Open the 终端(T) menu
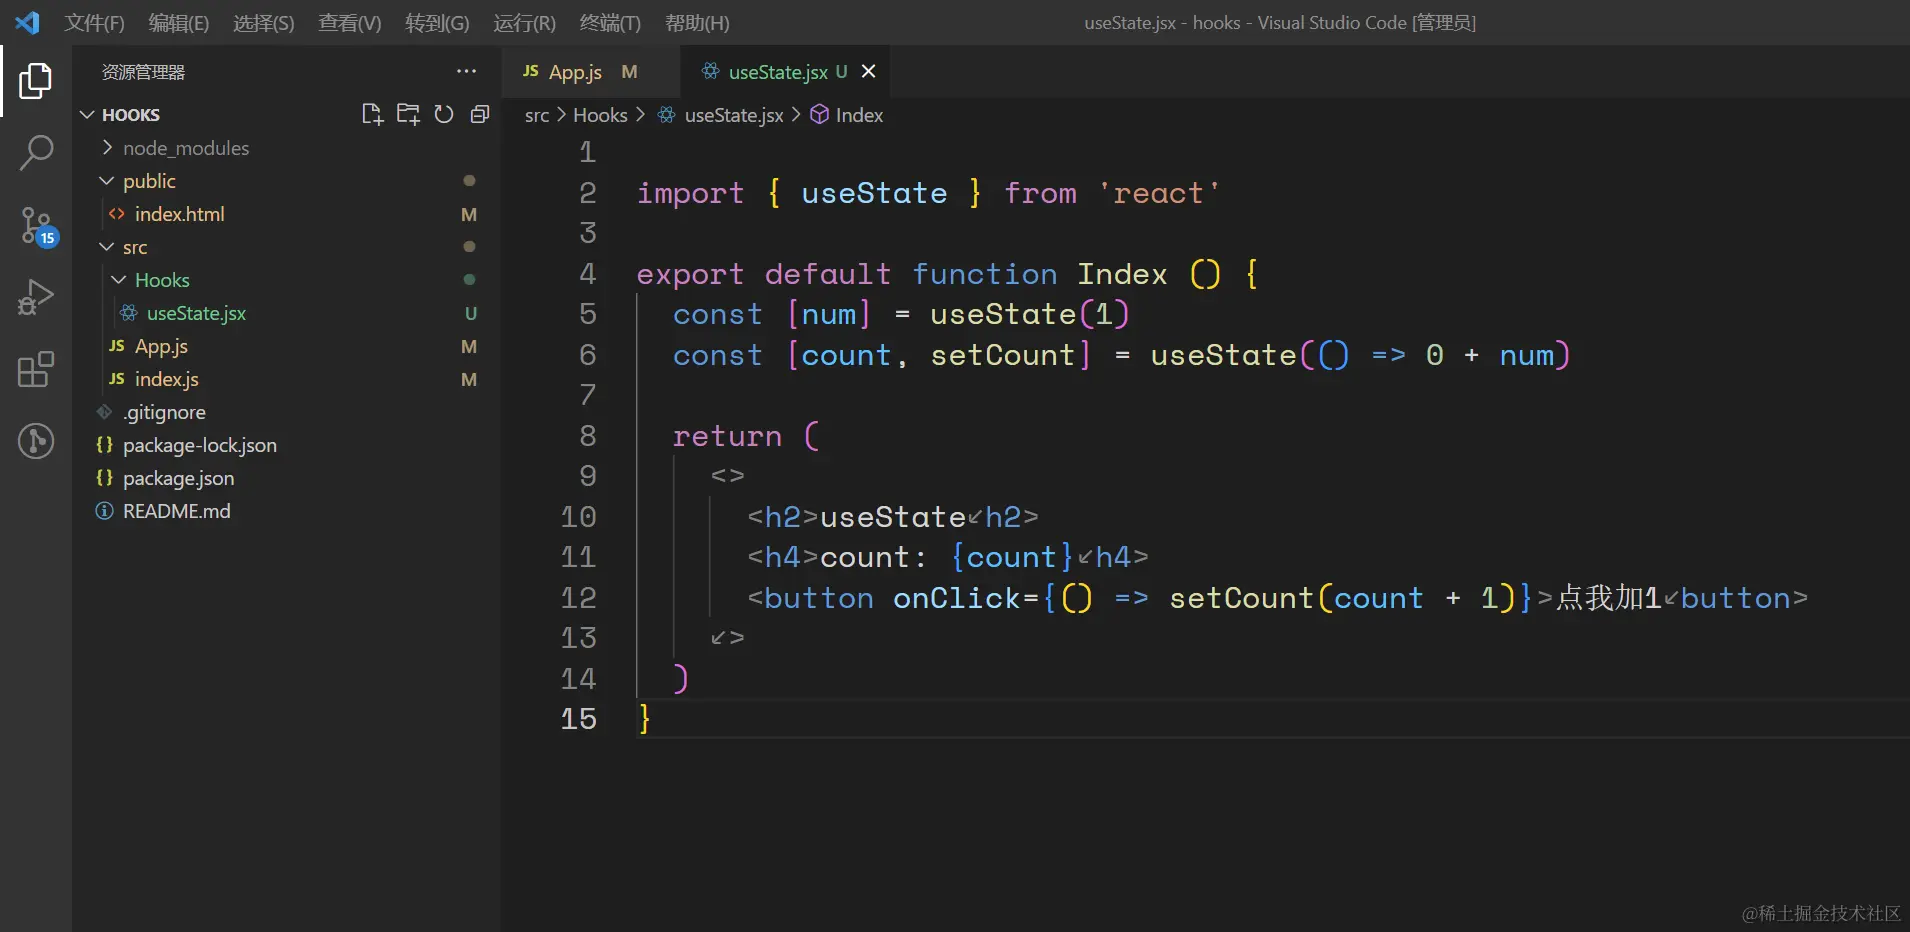Viewport: 1910px width, 932px height. coord(610,23)
